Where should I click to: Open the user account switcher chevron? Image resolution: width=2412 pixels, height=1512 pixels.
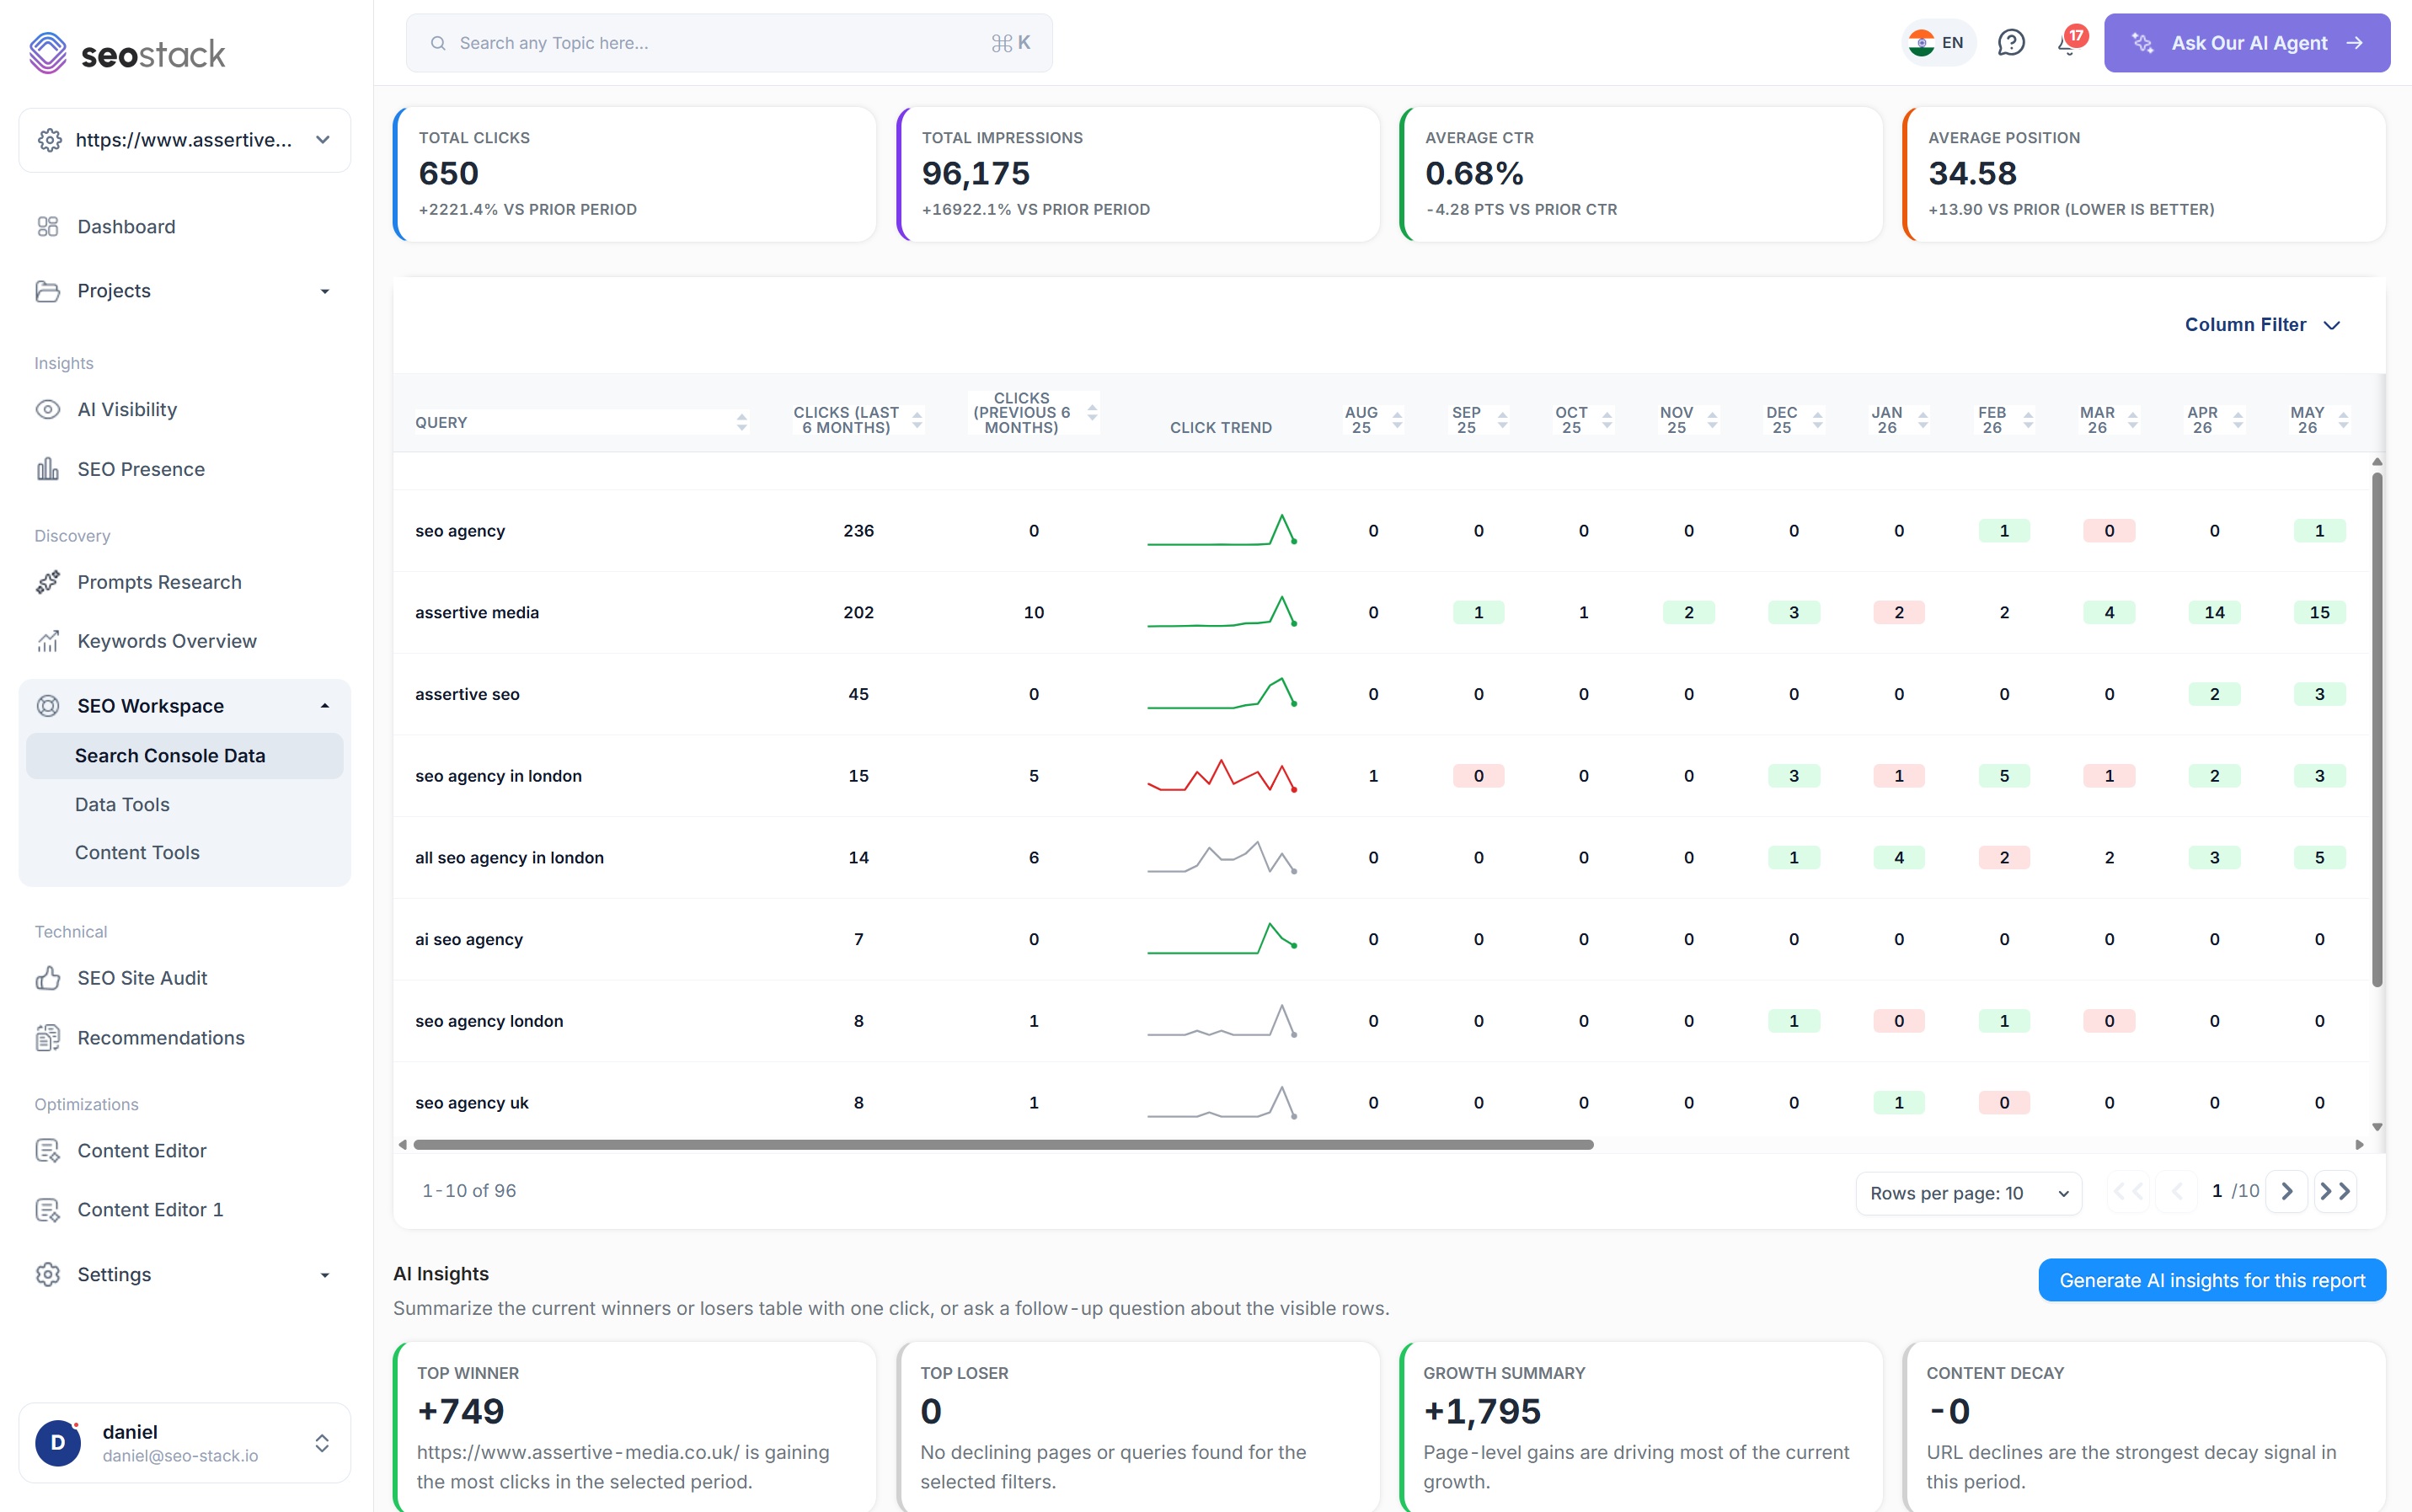click(322, 1443)
